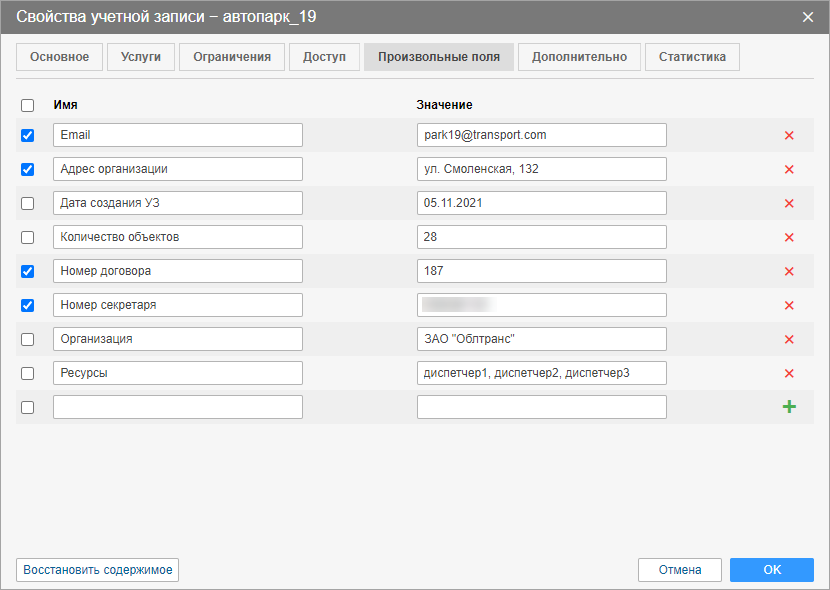Open the Статистика tab

(x=692, y=57)
